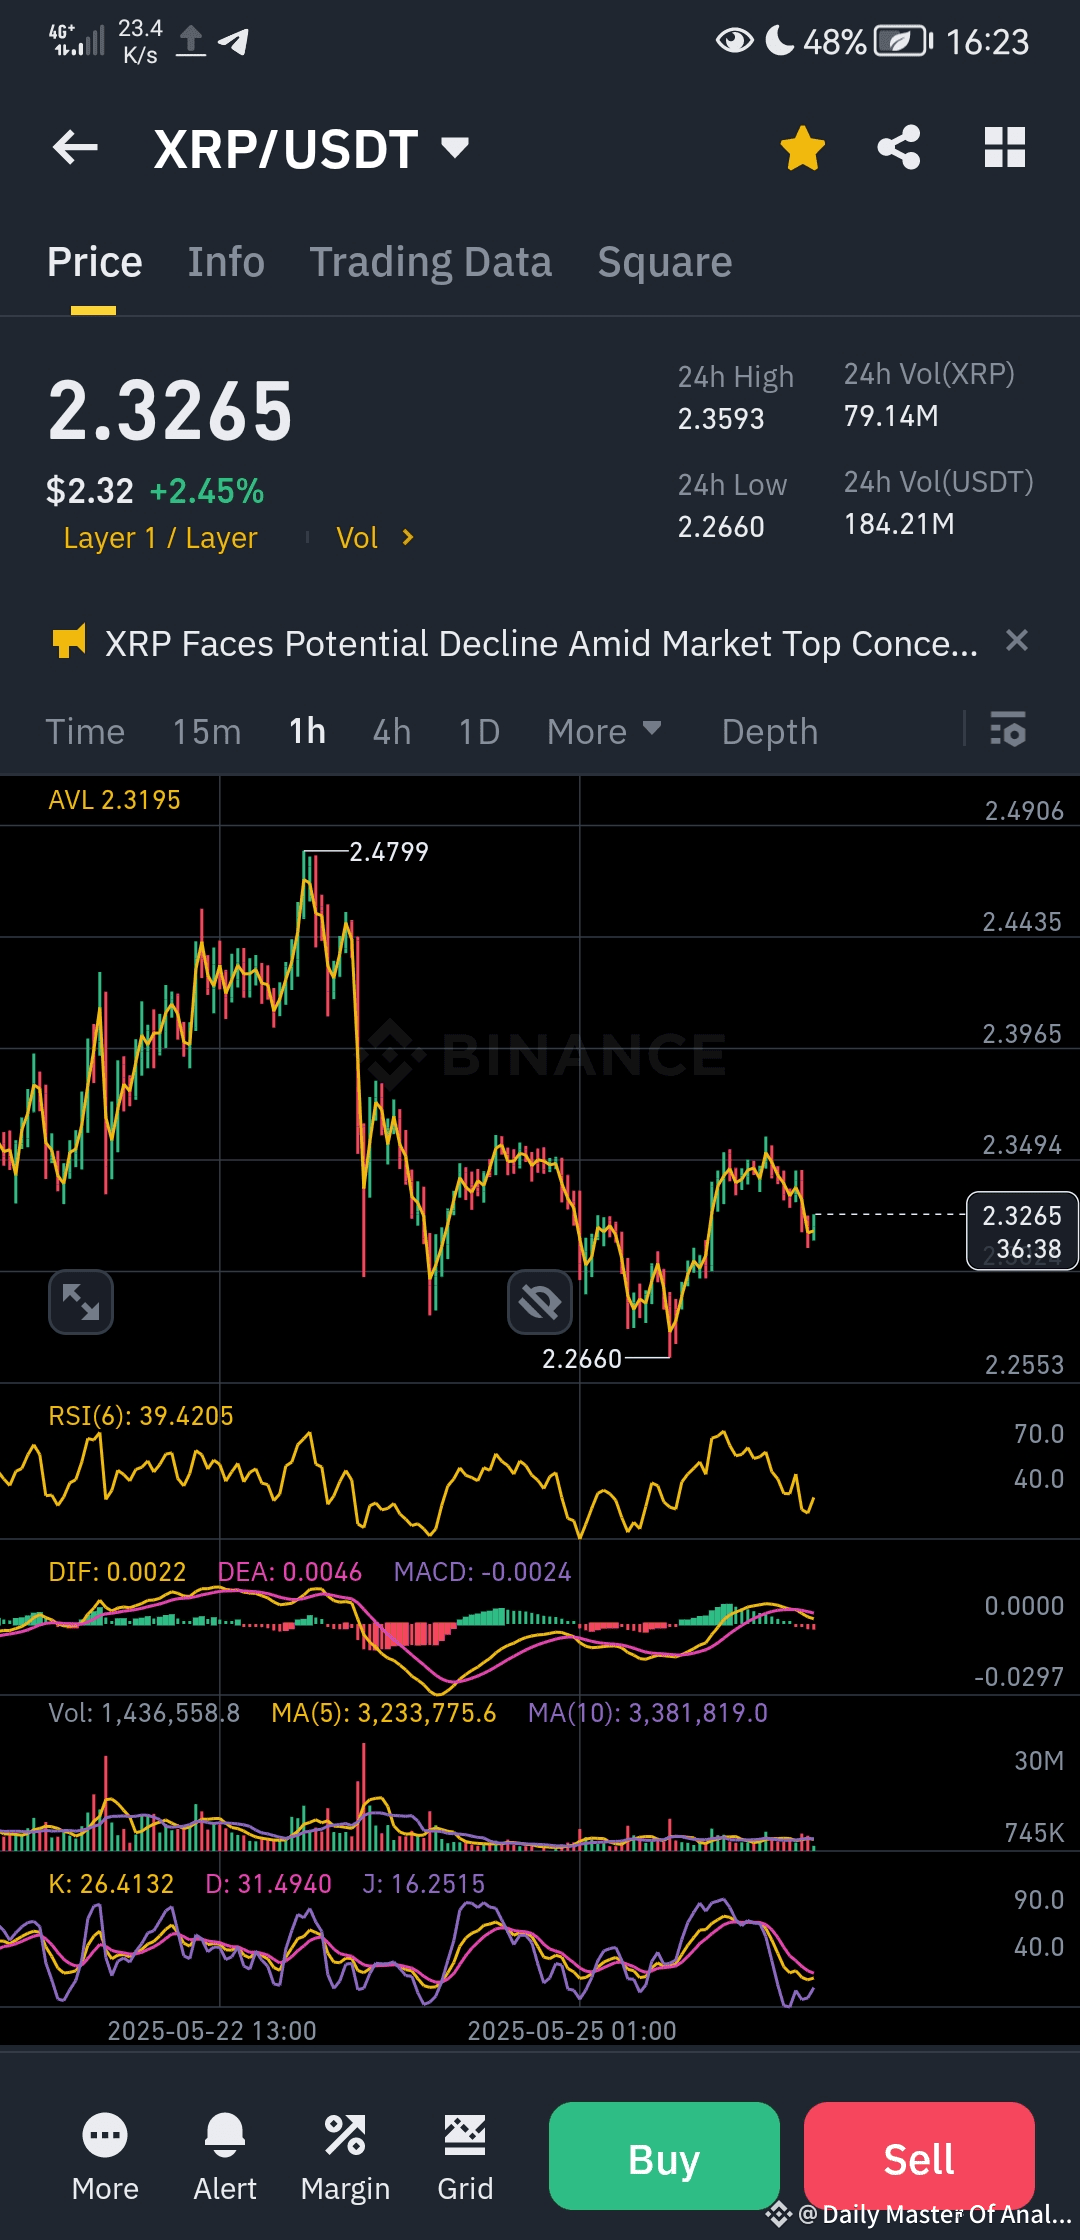Tap the 2025-05-22 13:00 time axis label

(212, 2031)
